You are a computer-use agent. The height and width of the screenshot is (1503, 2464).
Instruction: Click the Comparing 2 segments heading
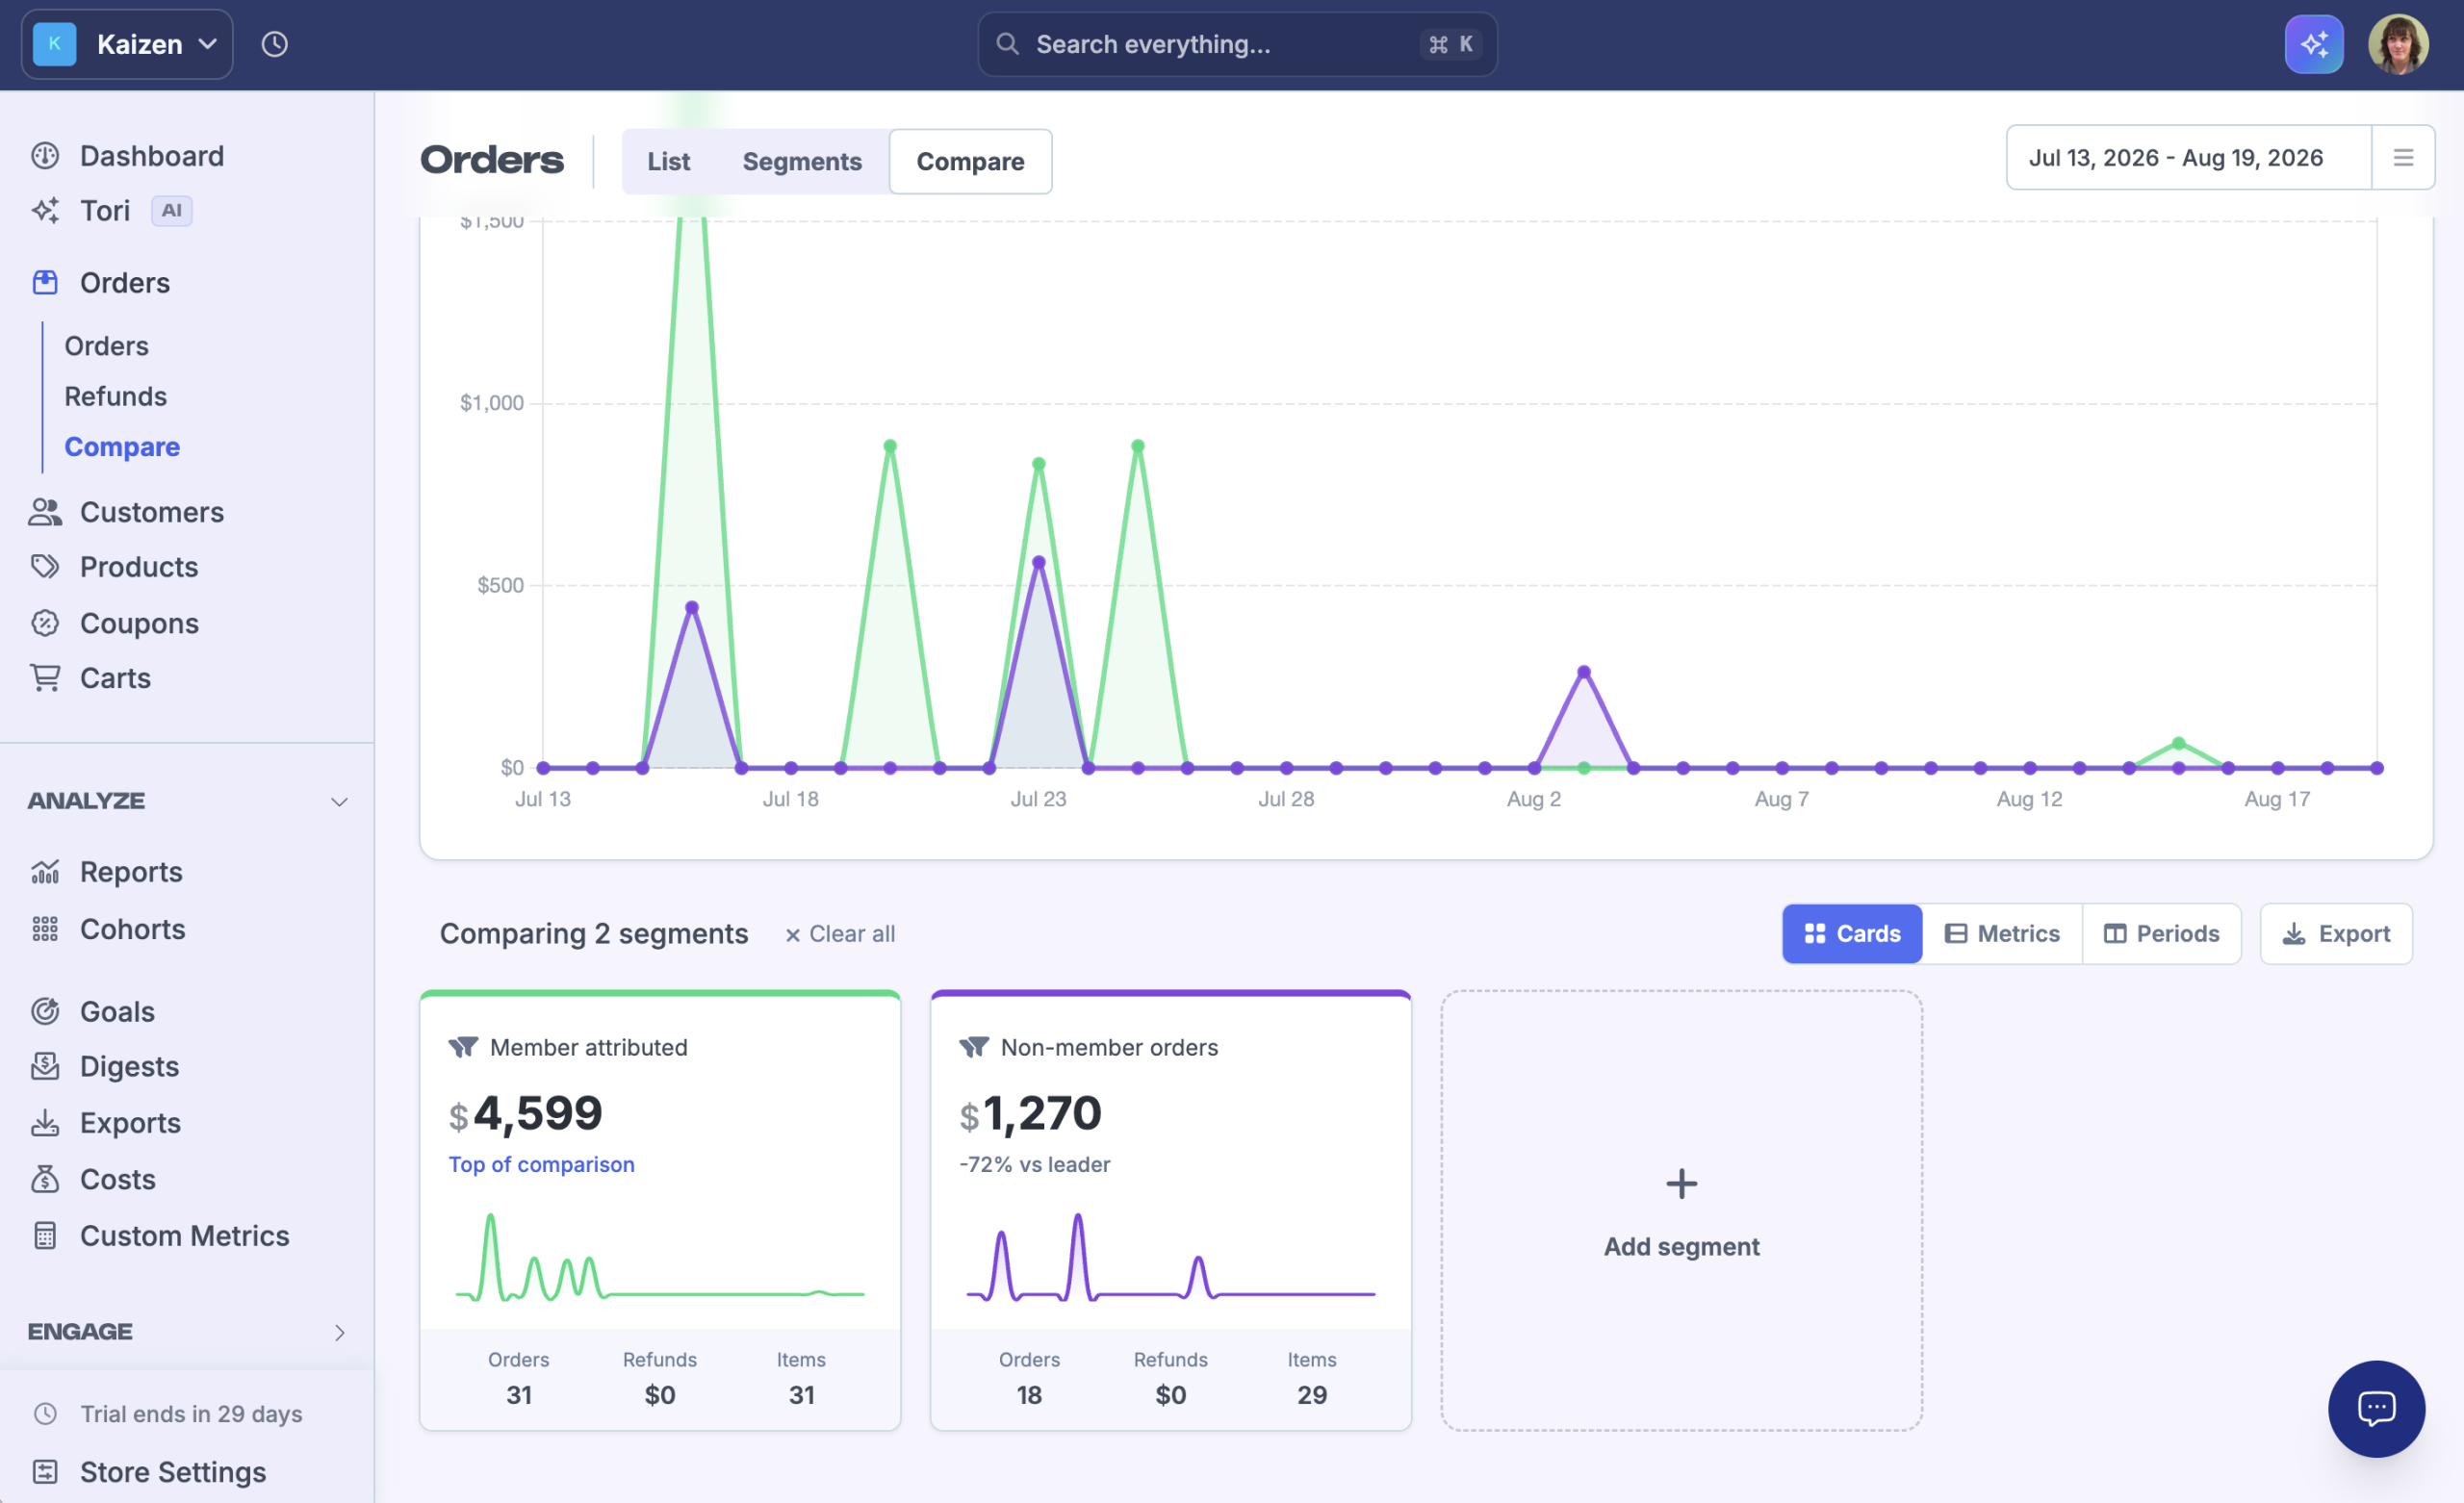(x=594, y=933)
